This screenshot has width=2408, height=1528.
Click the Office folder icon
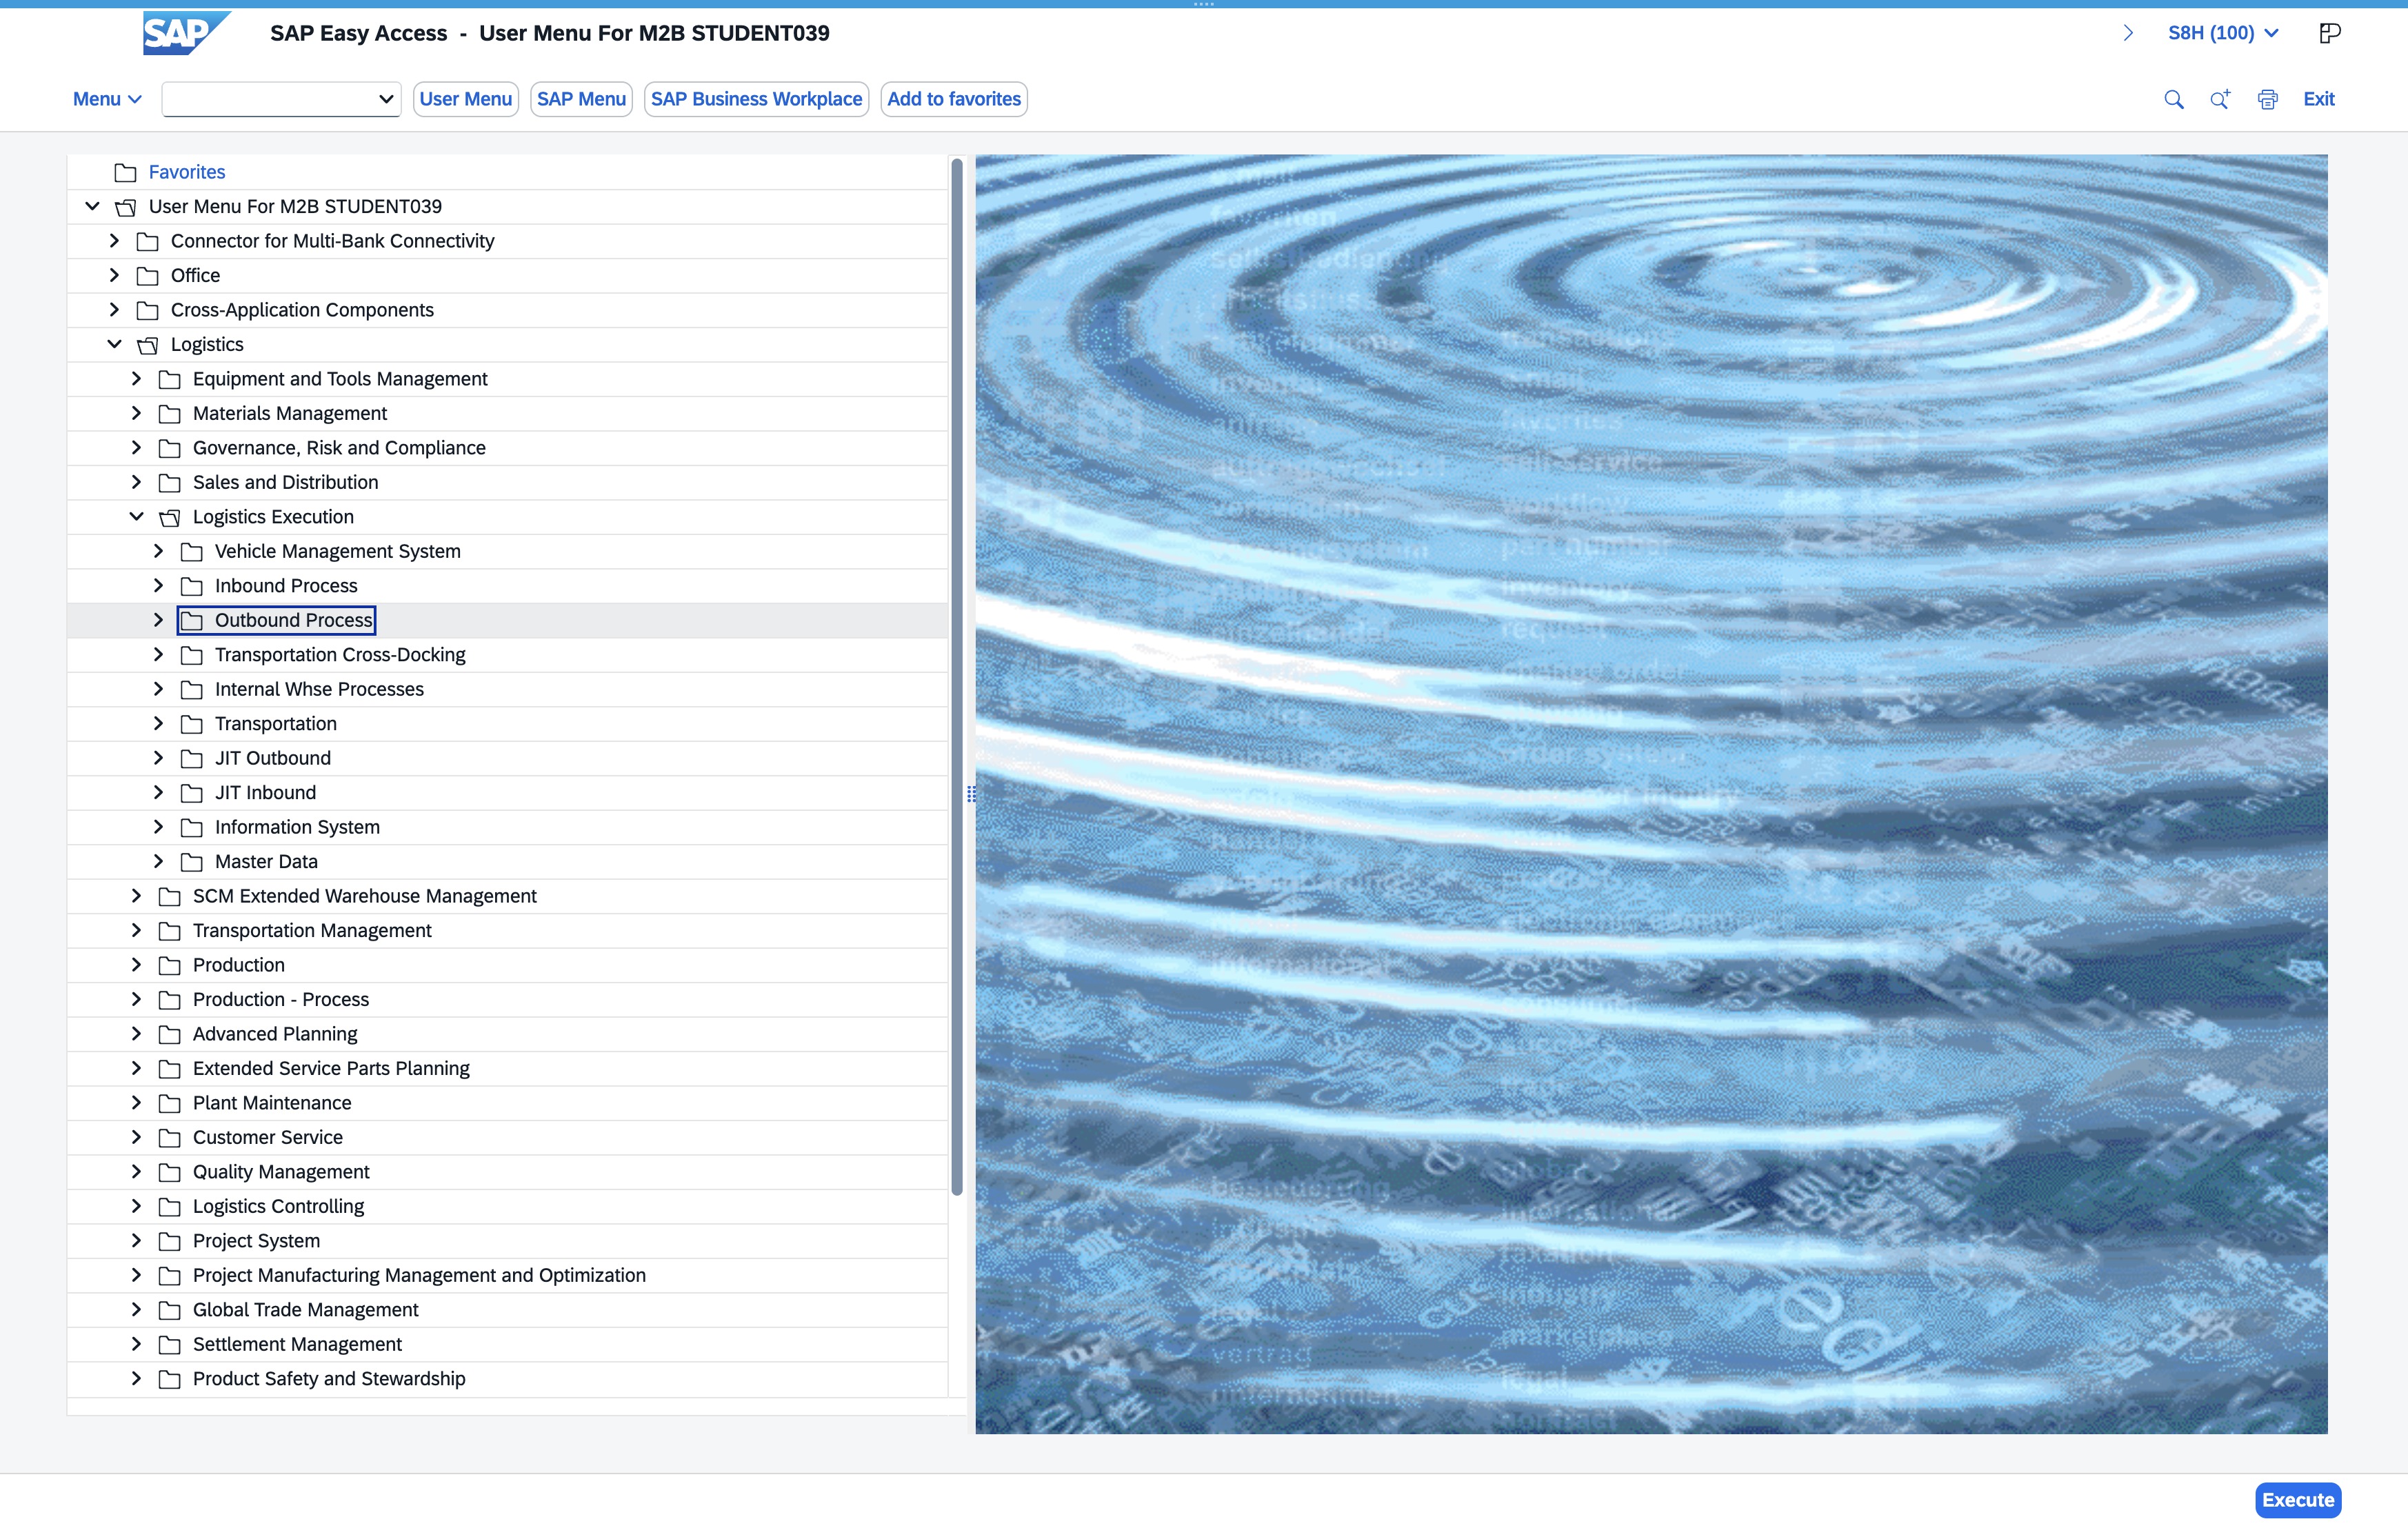tap(147, 276)
